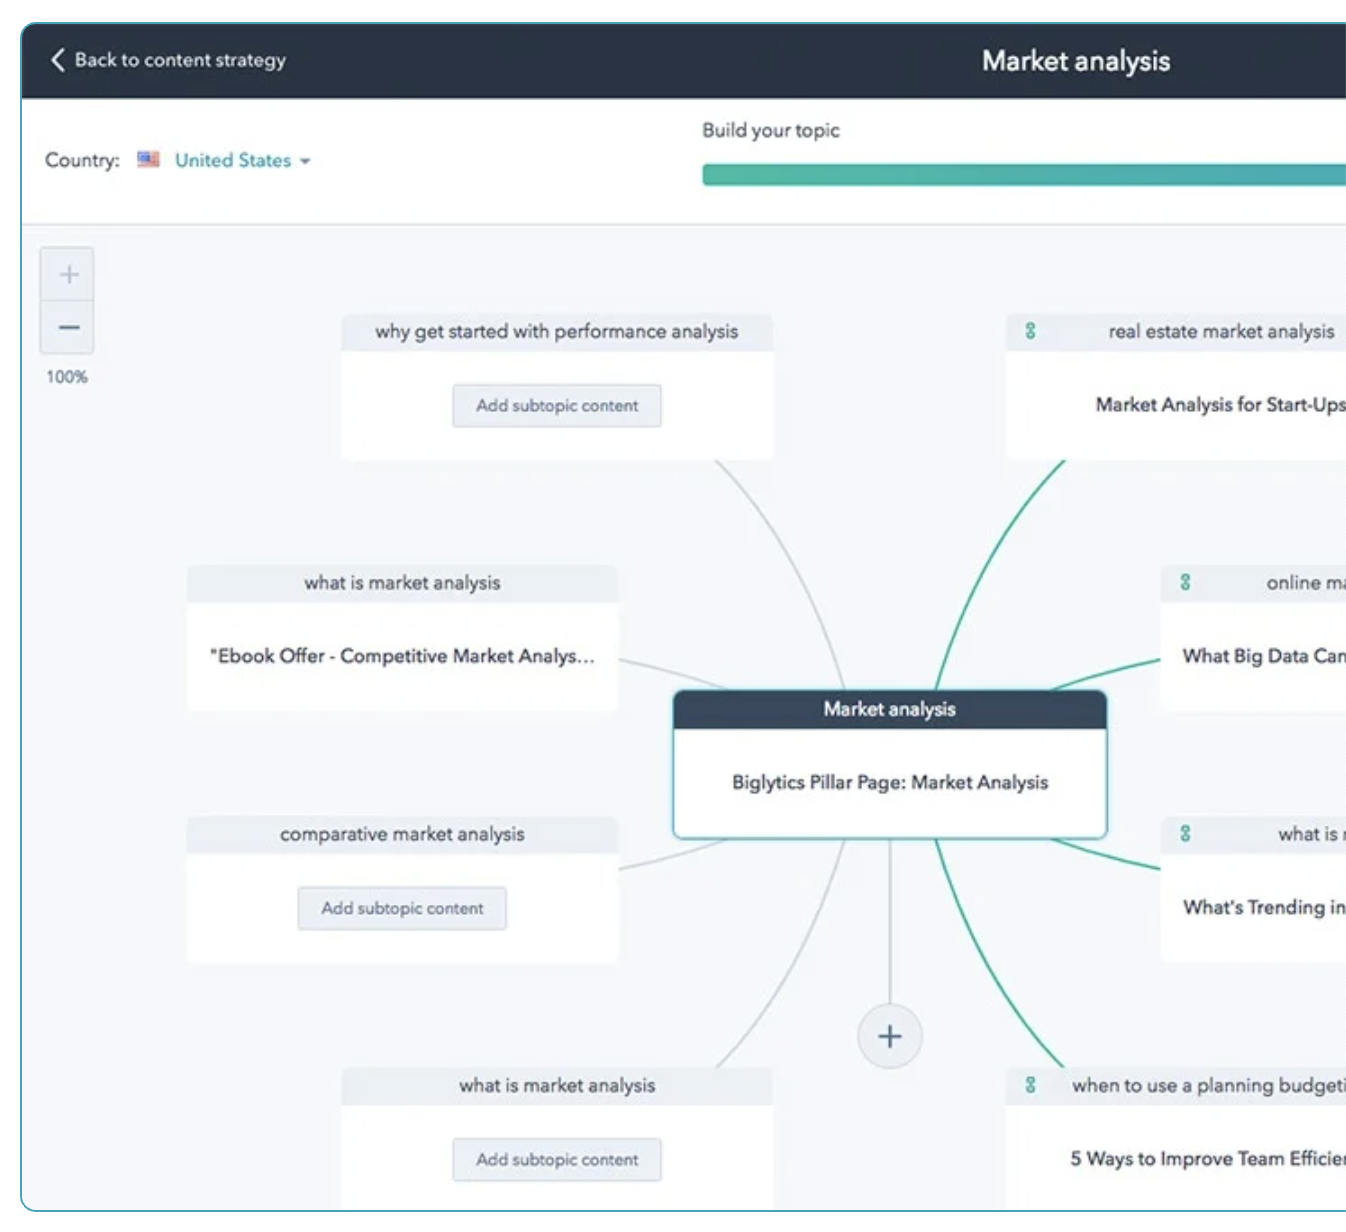Click the Build your topic progress bar
1346x1232 pixels.
point(1024,175)
